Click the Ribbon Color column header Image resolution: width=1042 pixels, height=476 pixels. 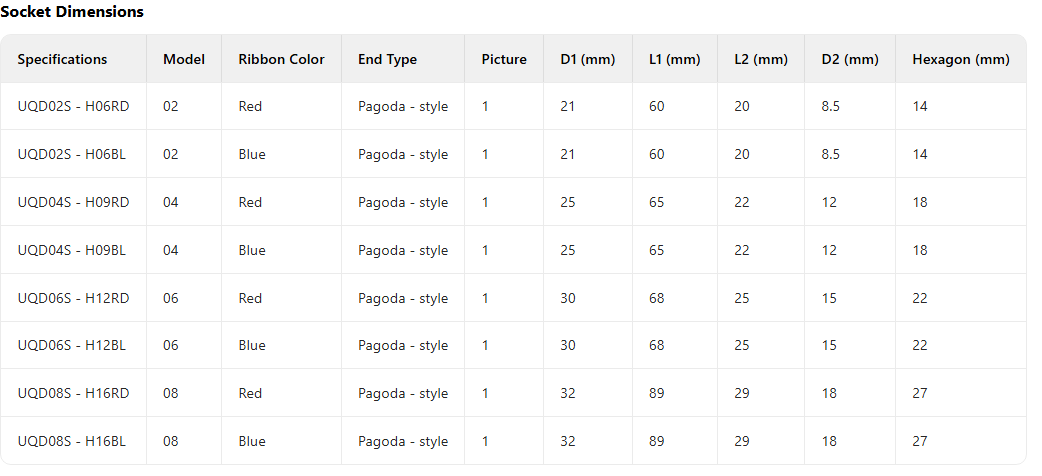[x=281, y=59]
